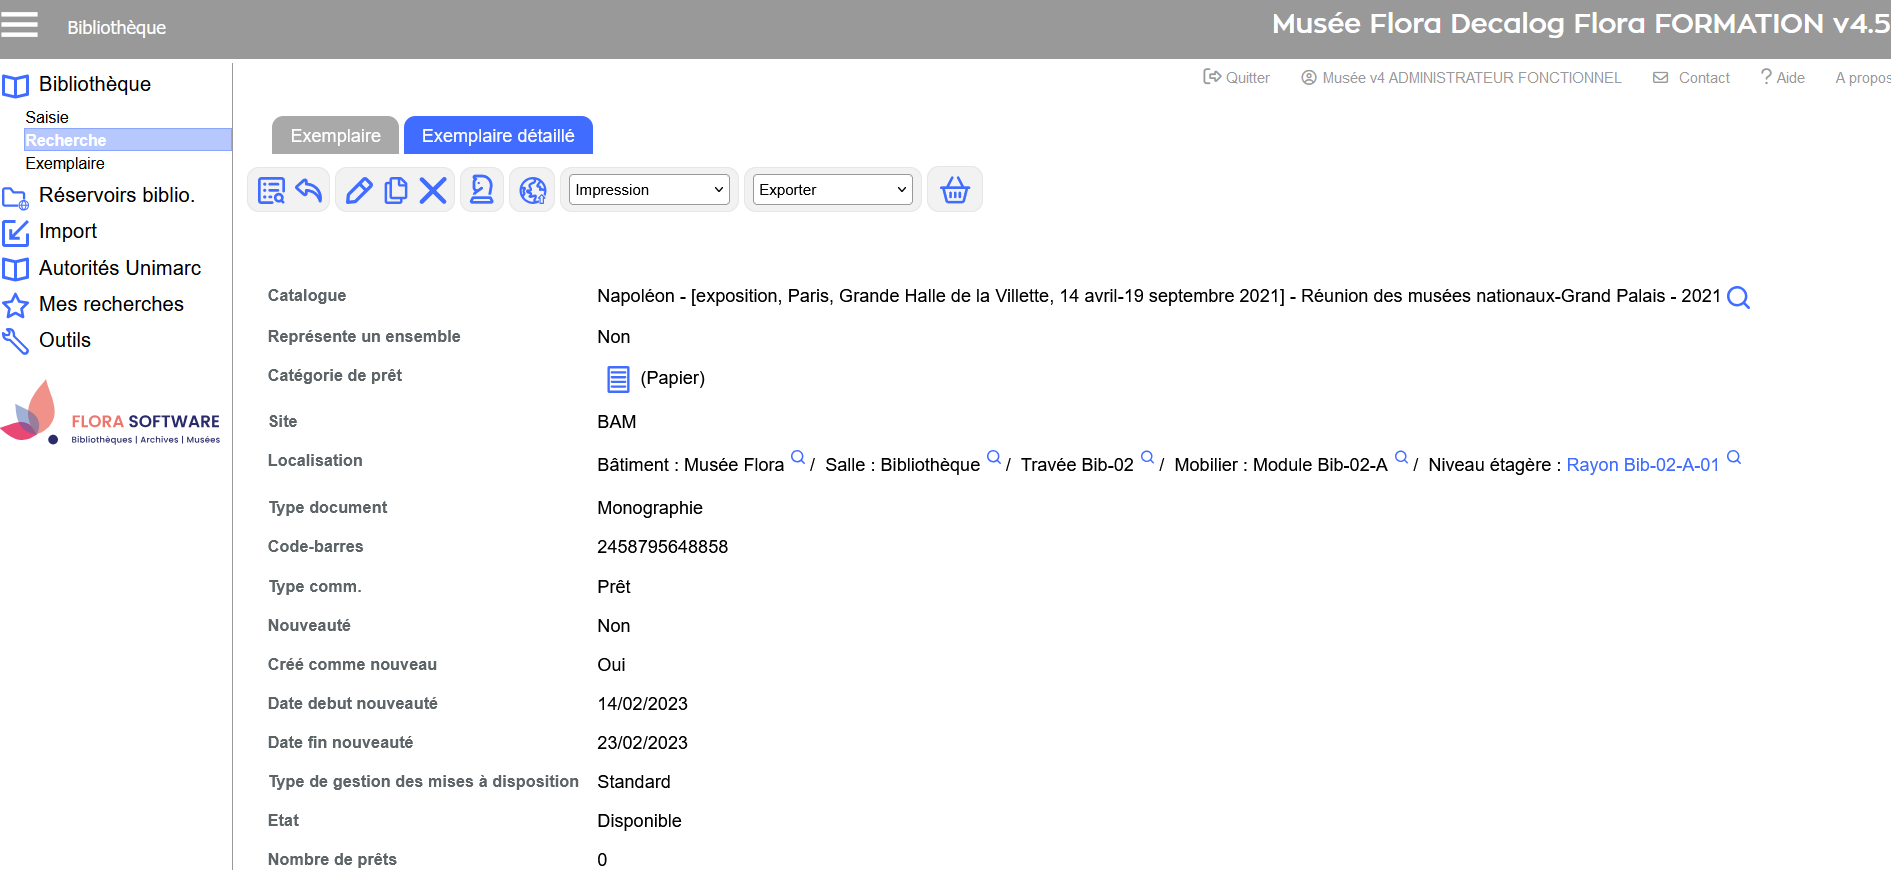Viewport: 1891px width, 870px height.
Task: Click the pencil edit icon
Action: pos(359,190)
